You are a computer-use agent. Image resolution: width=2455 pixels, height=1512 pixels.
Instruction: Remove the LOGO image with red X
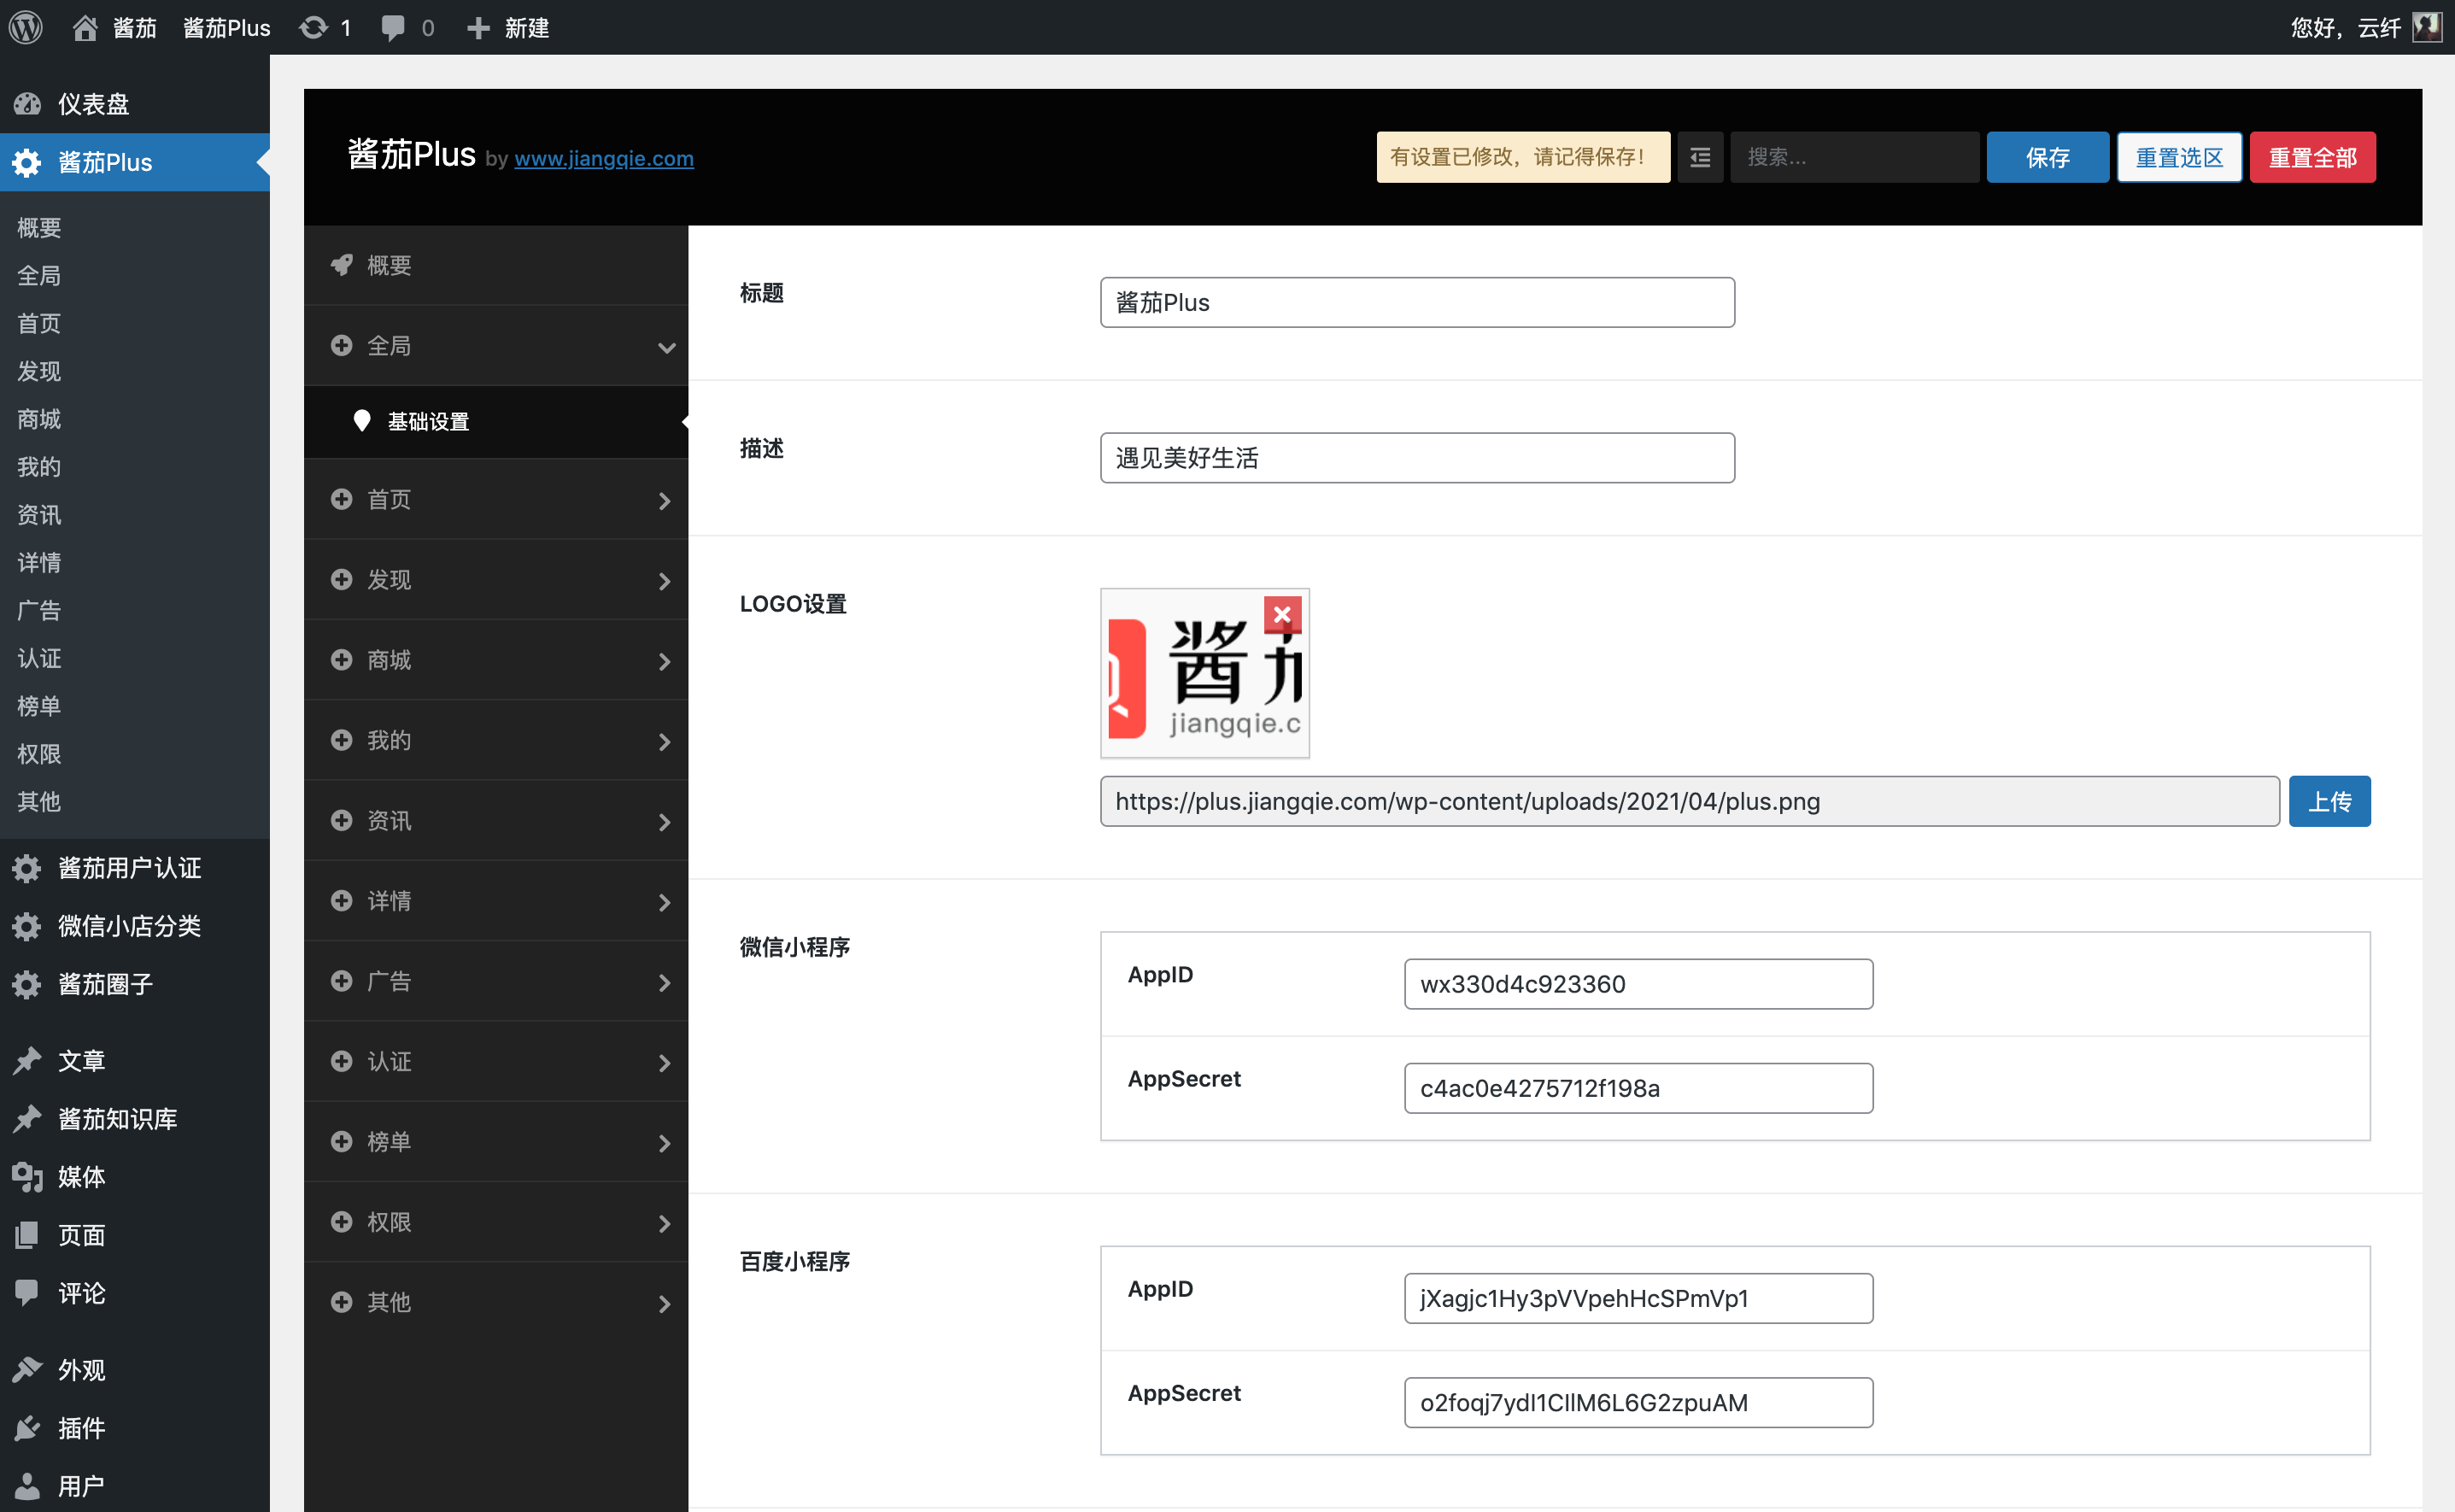click(x=1282, y=614)
